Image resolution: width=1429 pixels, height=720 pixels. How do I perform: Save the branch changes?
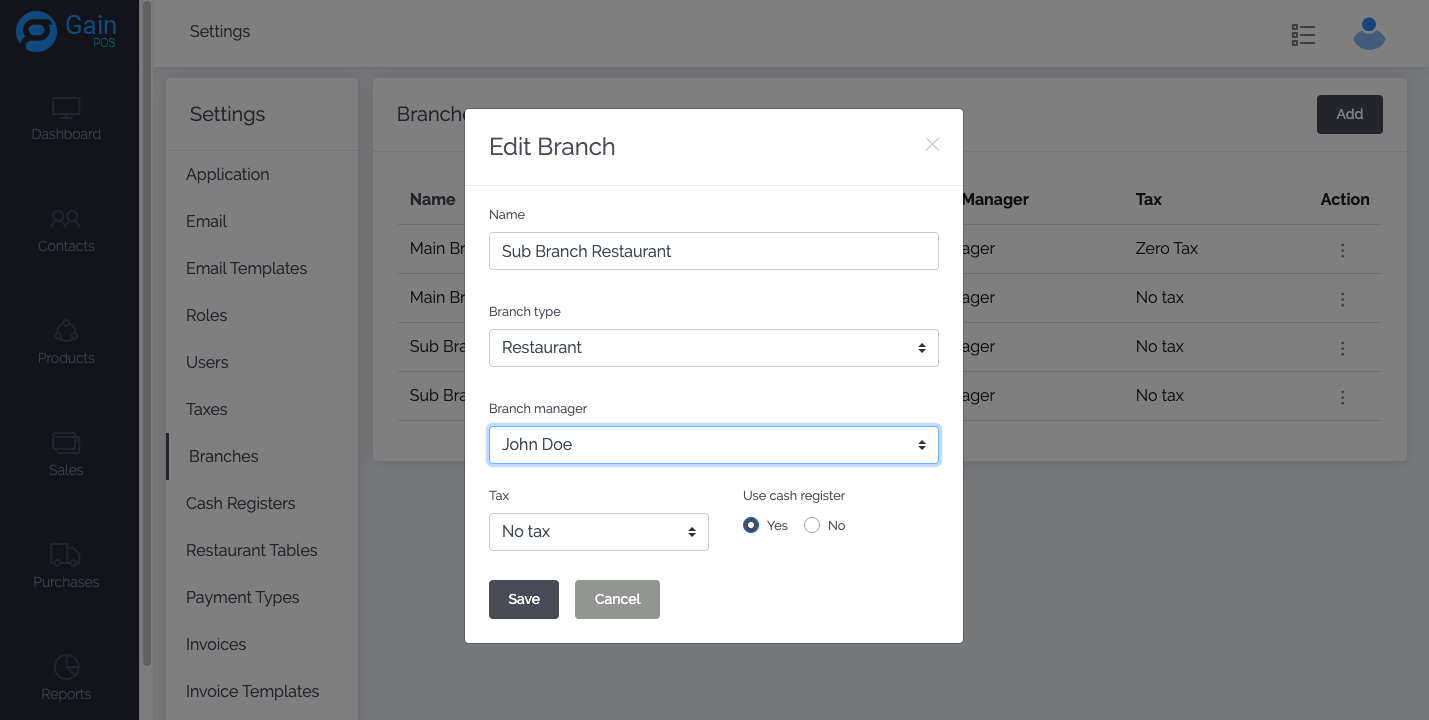coord(523,599)
